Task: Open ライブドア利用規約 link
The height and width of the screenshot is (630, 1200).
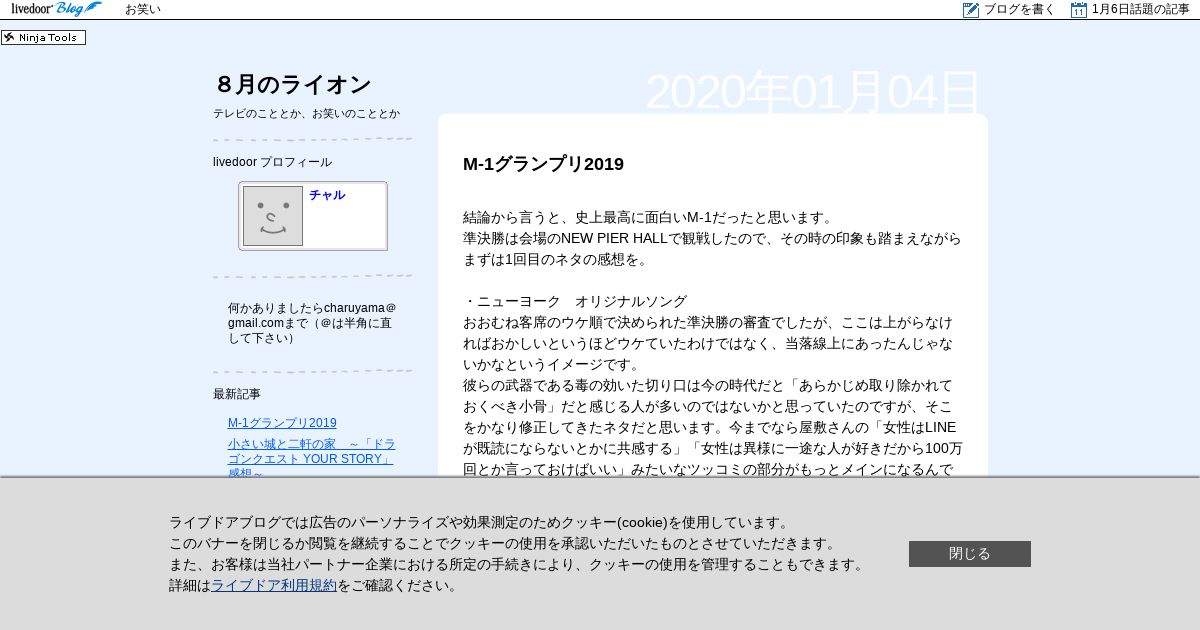Action: [274, 586]
